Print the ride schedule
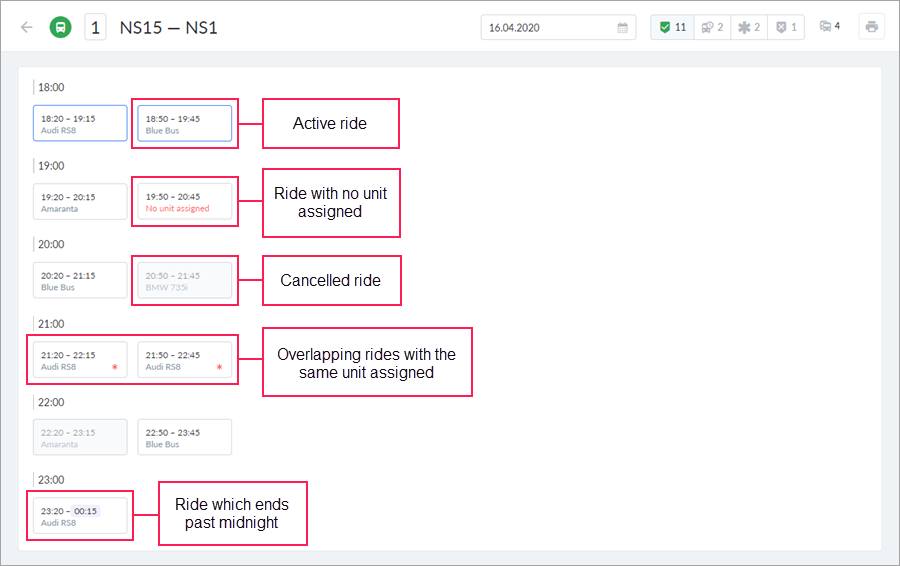The image size is (900, 566). tap(872, 27)
